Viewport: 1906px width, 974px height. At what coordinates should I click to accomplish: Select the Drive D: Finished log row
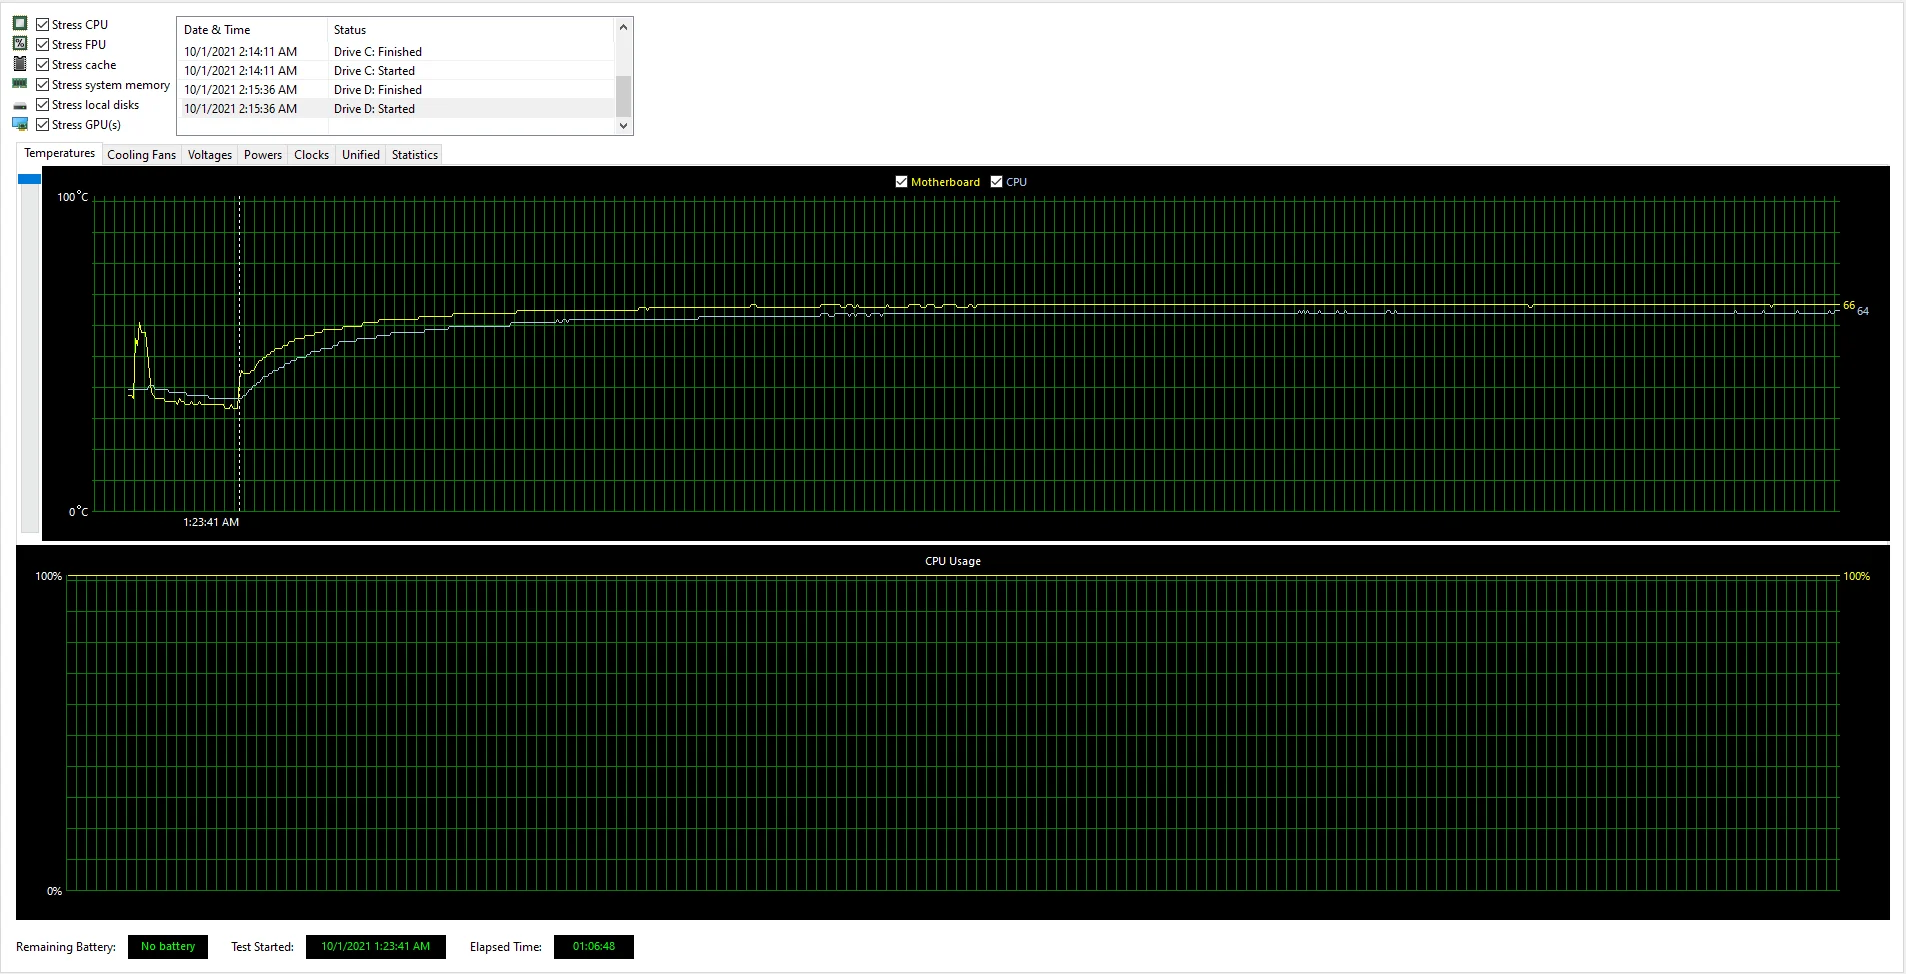point(396,90)
